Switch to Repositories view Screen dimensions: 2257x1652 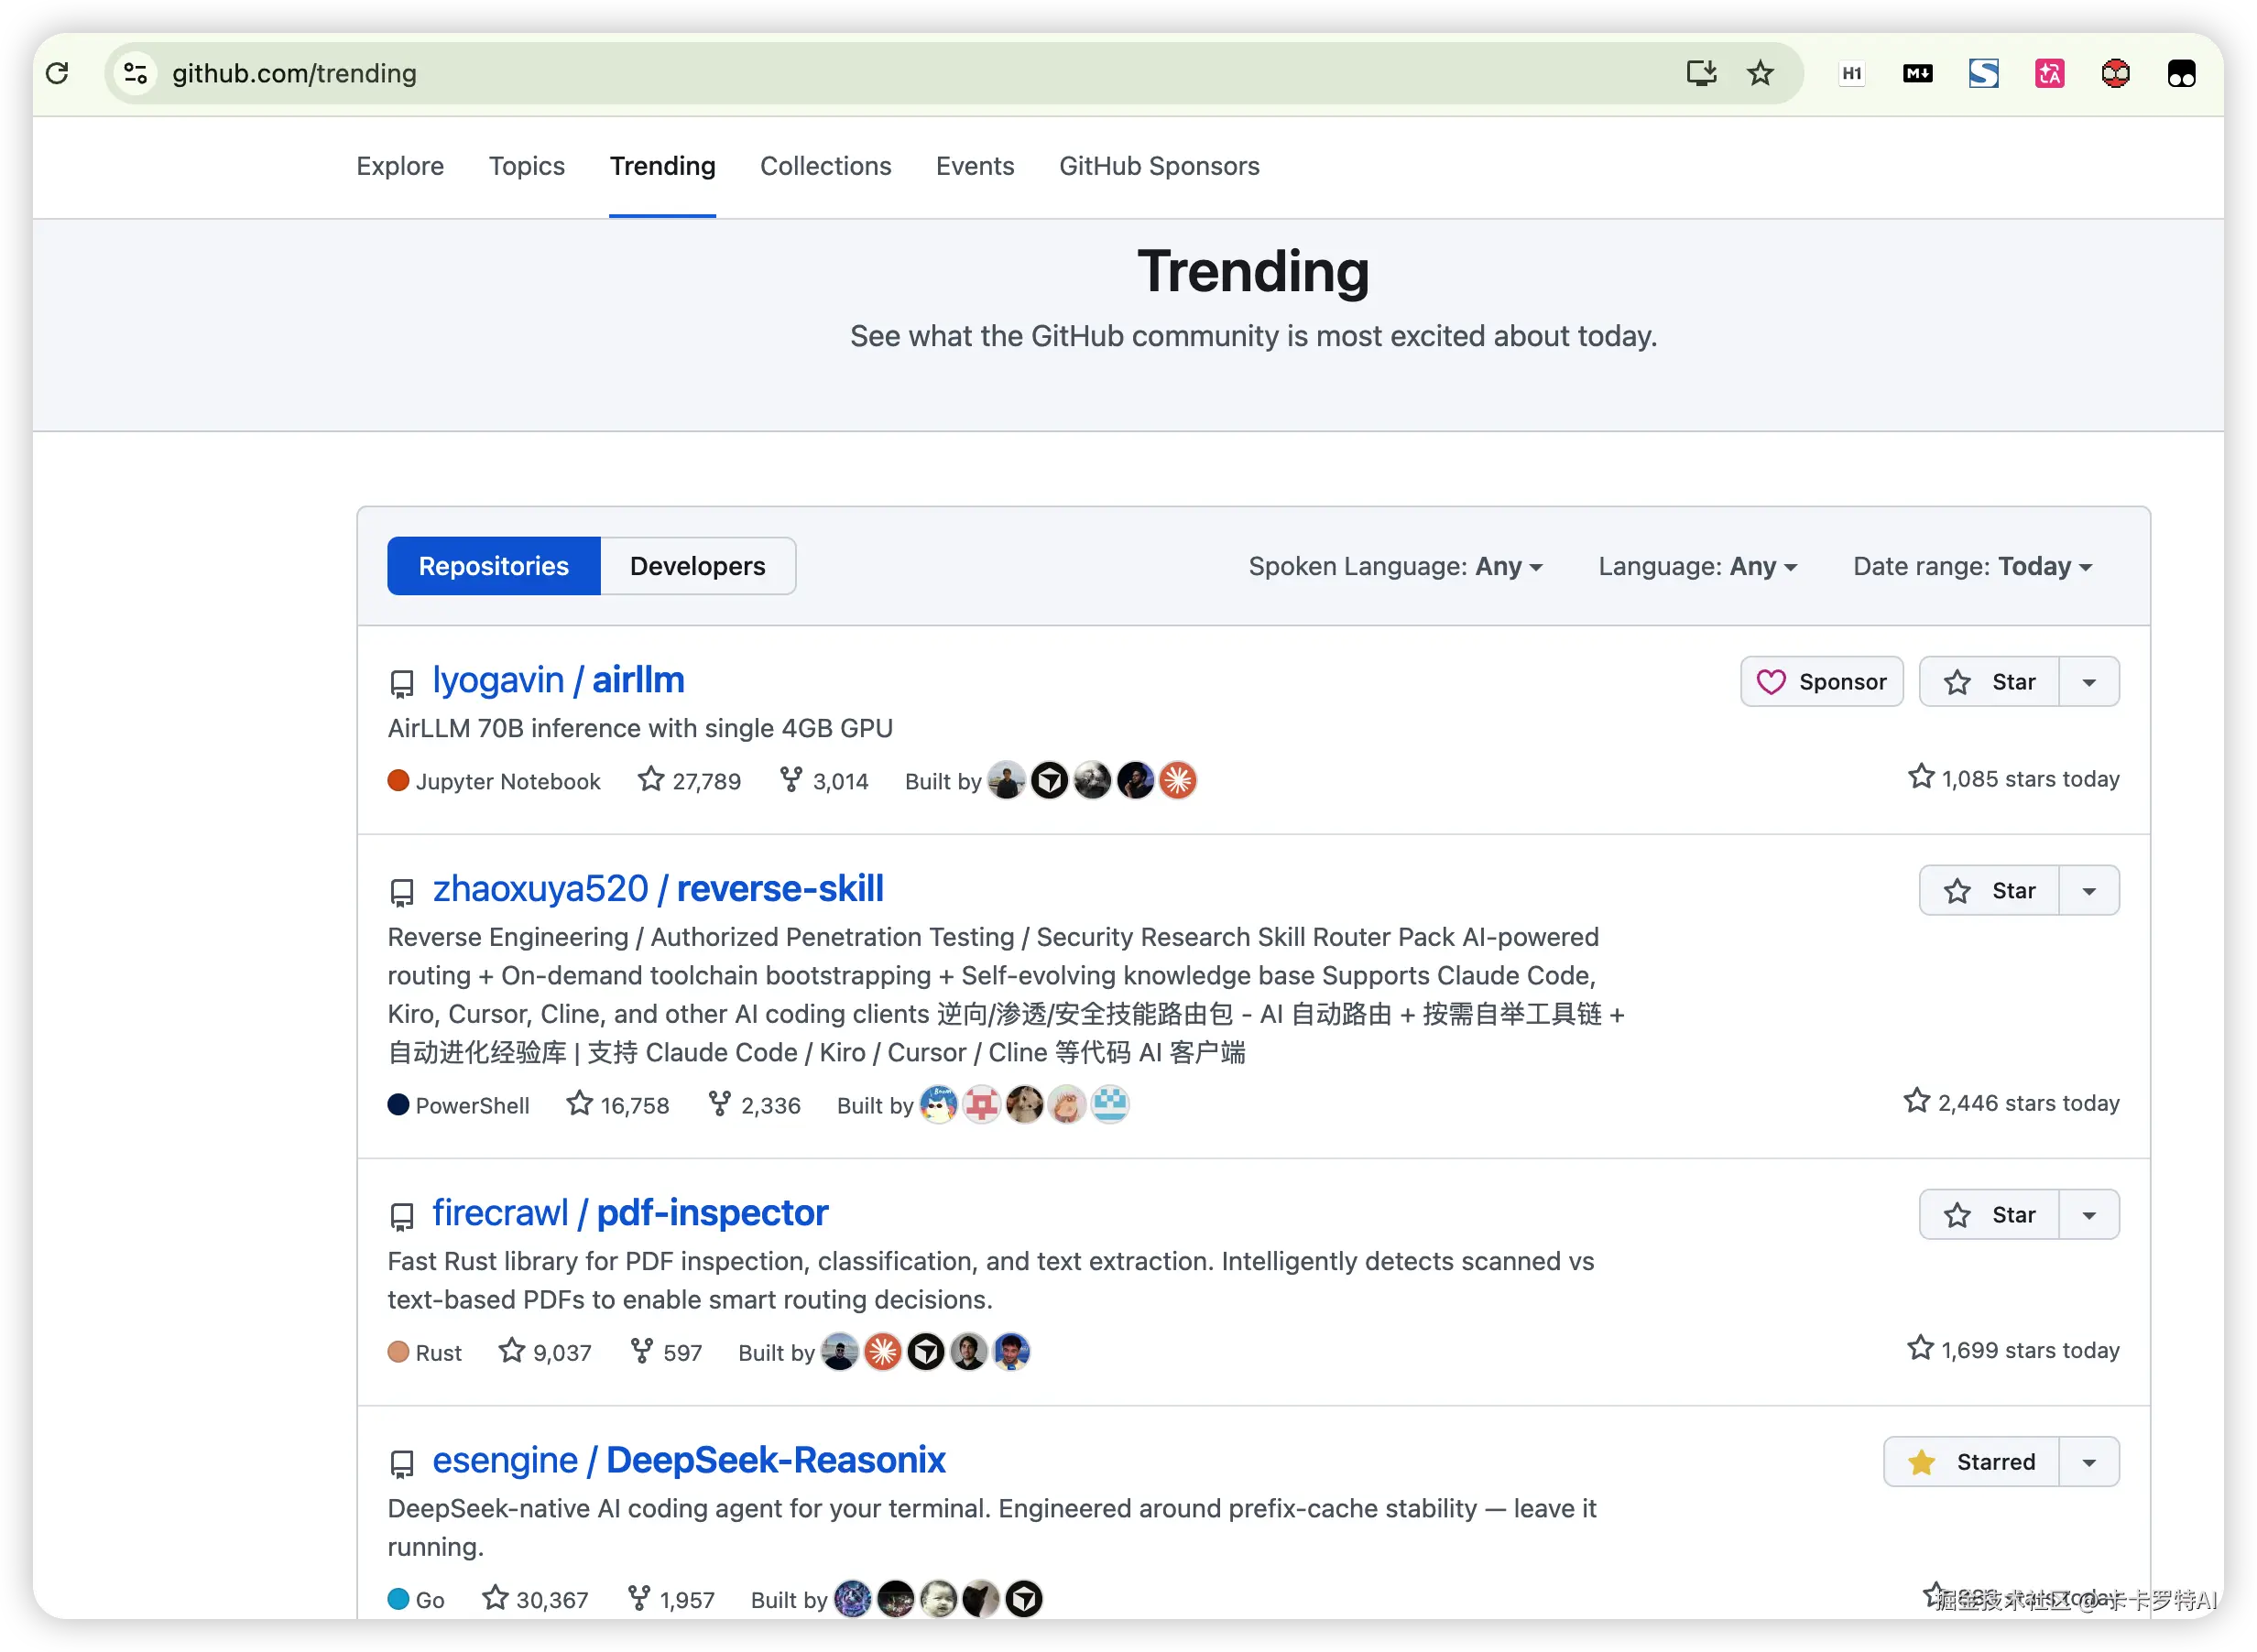494,566
